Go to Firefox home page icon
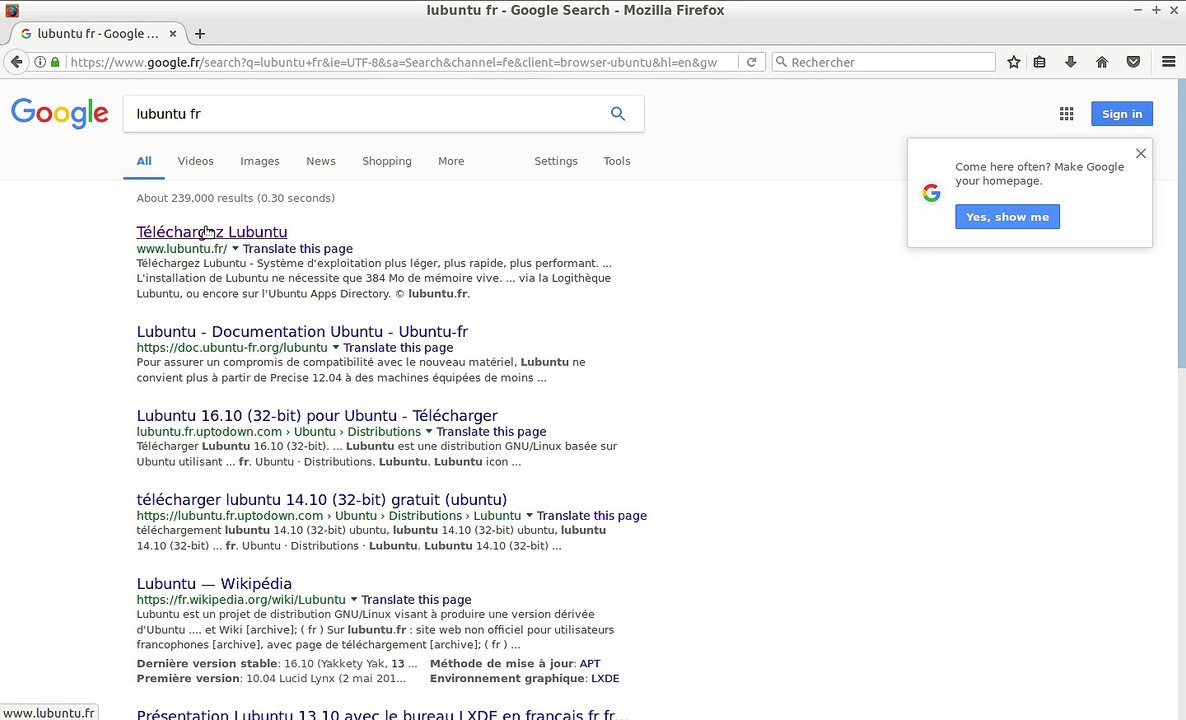The height and width of the screenshot is (720, 1186). [1102, 62]
